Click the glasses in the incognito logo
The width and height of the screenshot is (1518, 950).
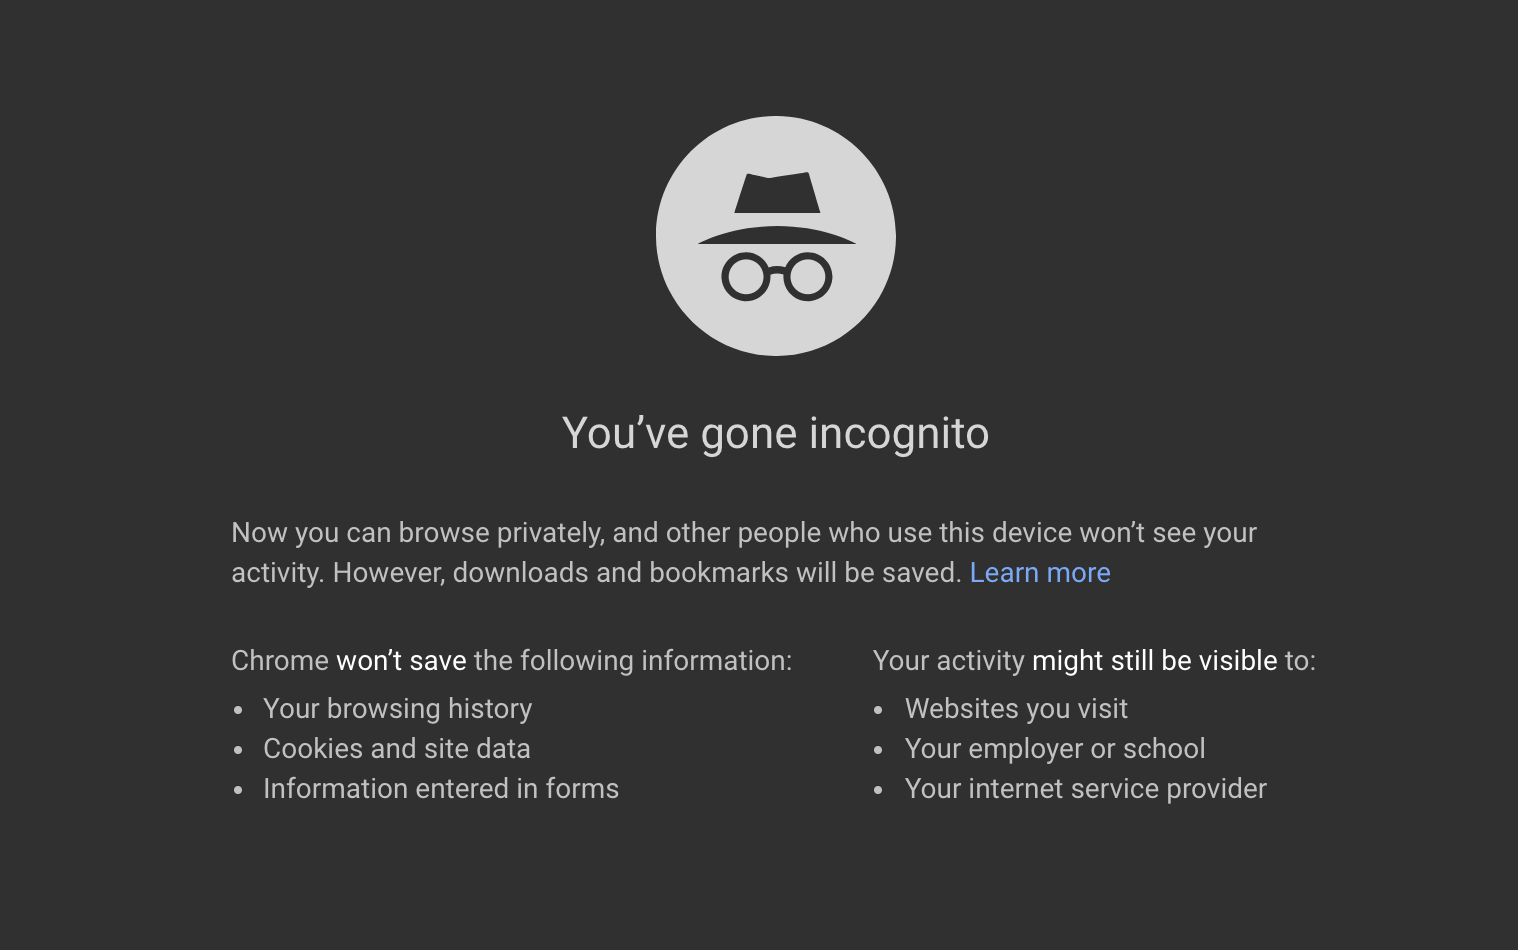777,277
